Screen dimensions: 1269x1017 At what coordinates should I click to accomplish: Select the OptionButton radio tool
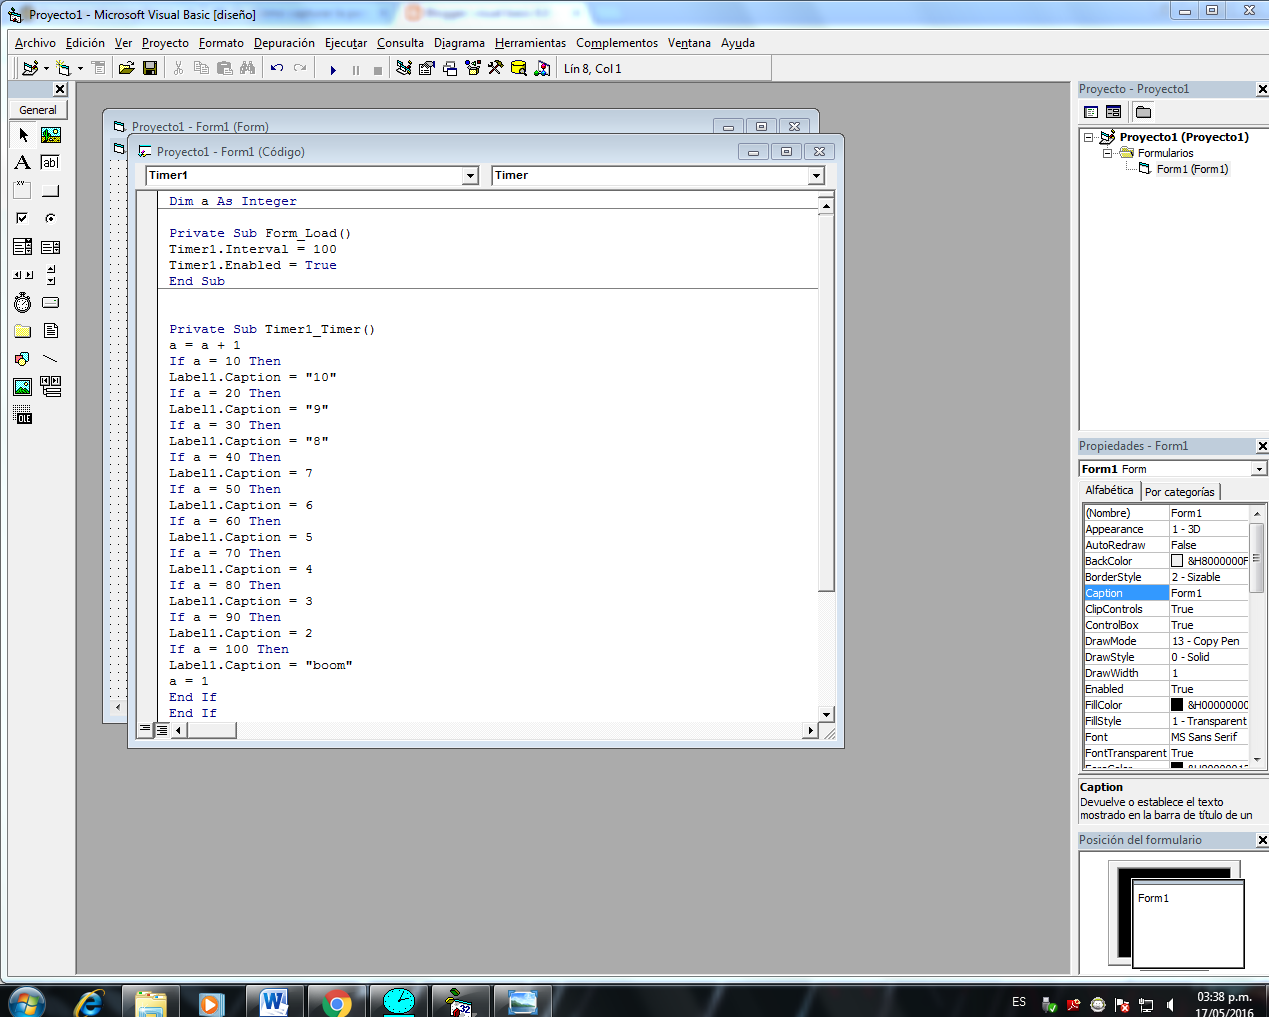pos(50,219)
